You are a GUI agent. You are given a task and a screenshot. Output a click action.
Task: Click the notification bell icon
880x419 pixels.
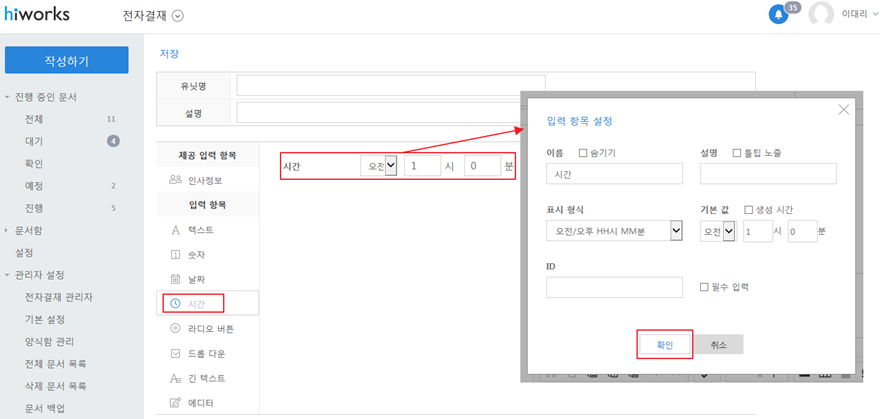pos(778,14)
